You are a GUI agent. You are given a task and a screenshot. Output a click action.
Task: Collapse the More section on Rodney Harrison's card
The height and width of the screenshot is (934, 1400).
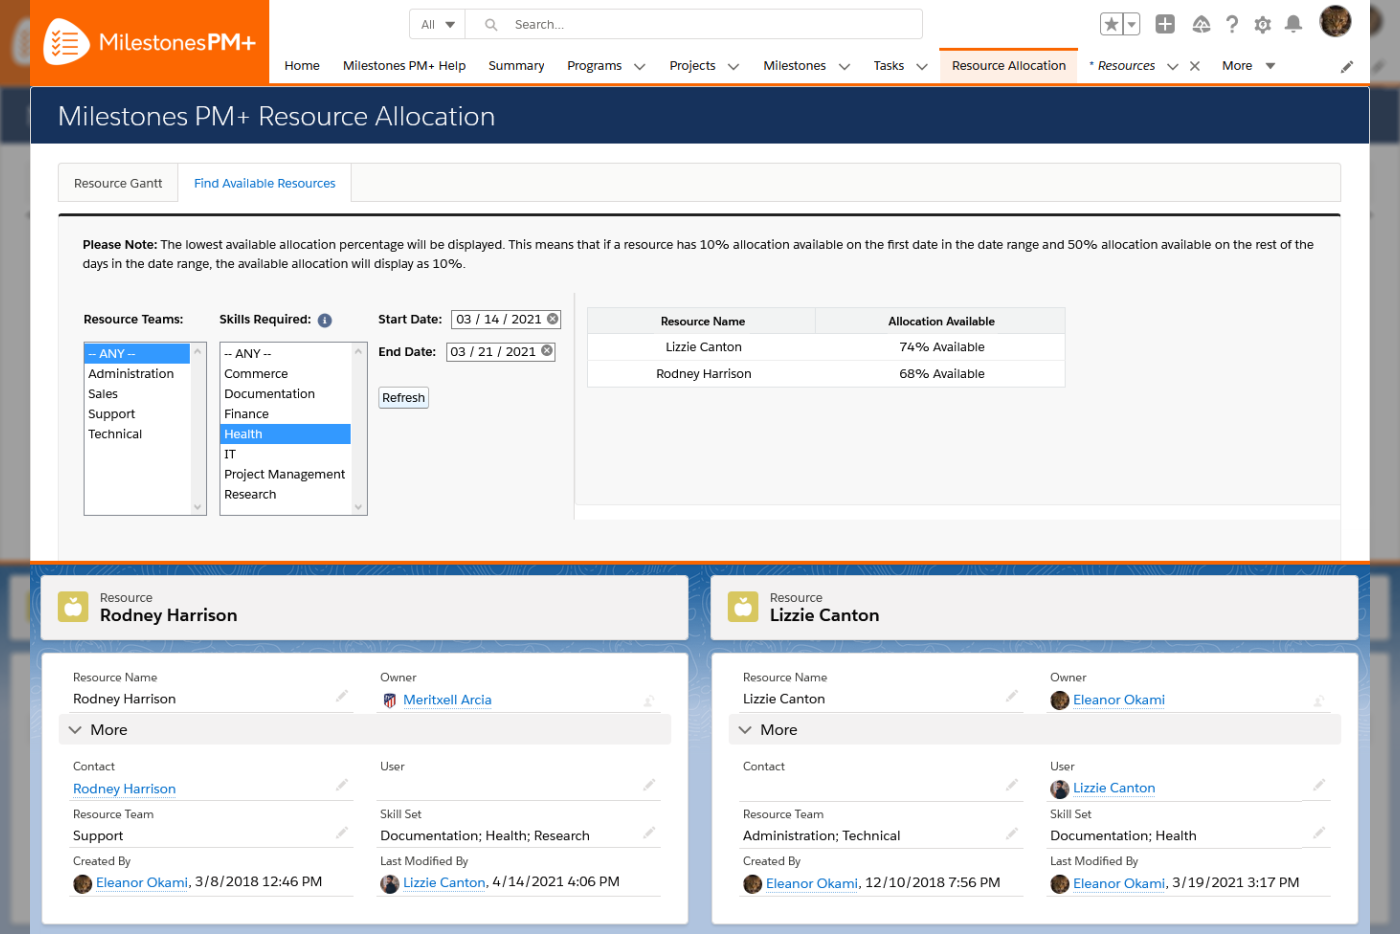coord(75,729)
